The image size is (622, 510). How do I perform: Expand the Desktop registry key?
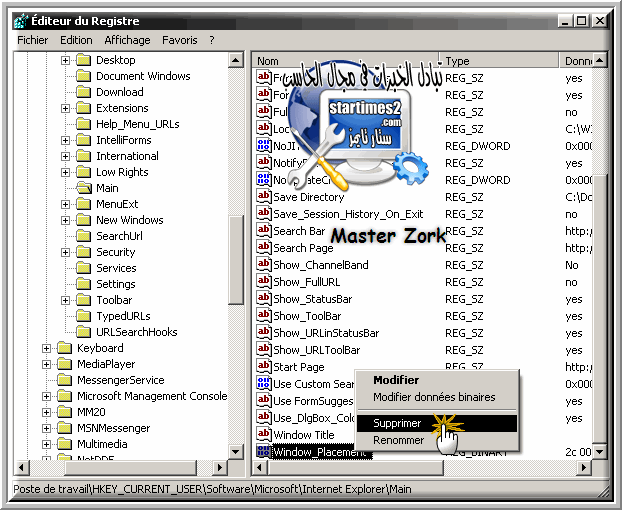tap(65, 60)
